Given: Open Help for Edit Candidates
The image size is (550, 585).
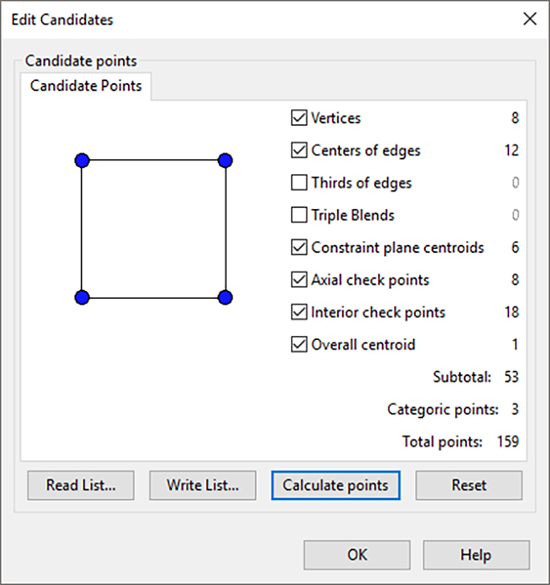Looking at the screenshot, I should click(476, 555).
